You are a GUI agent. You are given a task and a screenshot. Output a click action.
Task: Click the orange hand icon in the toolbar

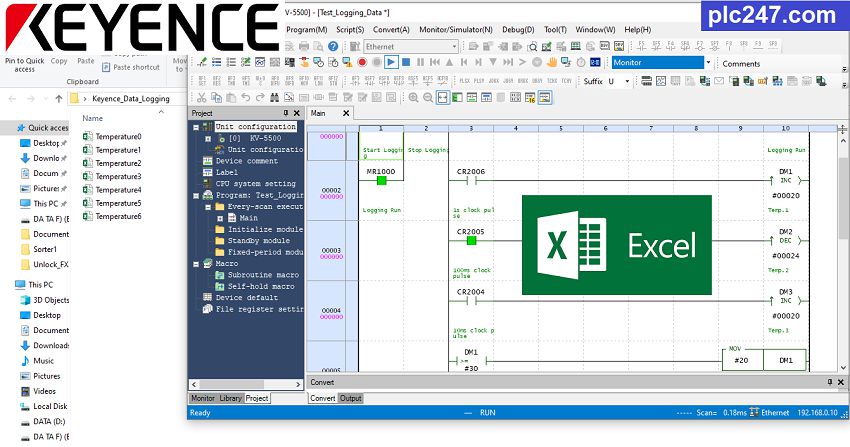[552, 62]
